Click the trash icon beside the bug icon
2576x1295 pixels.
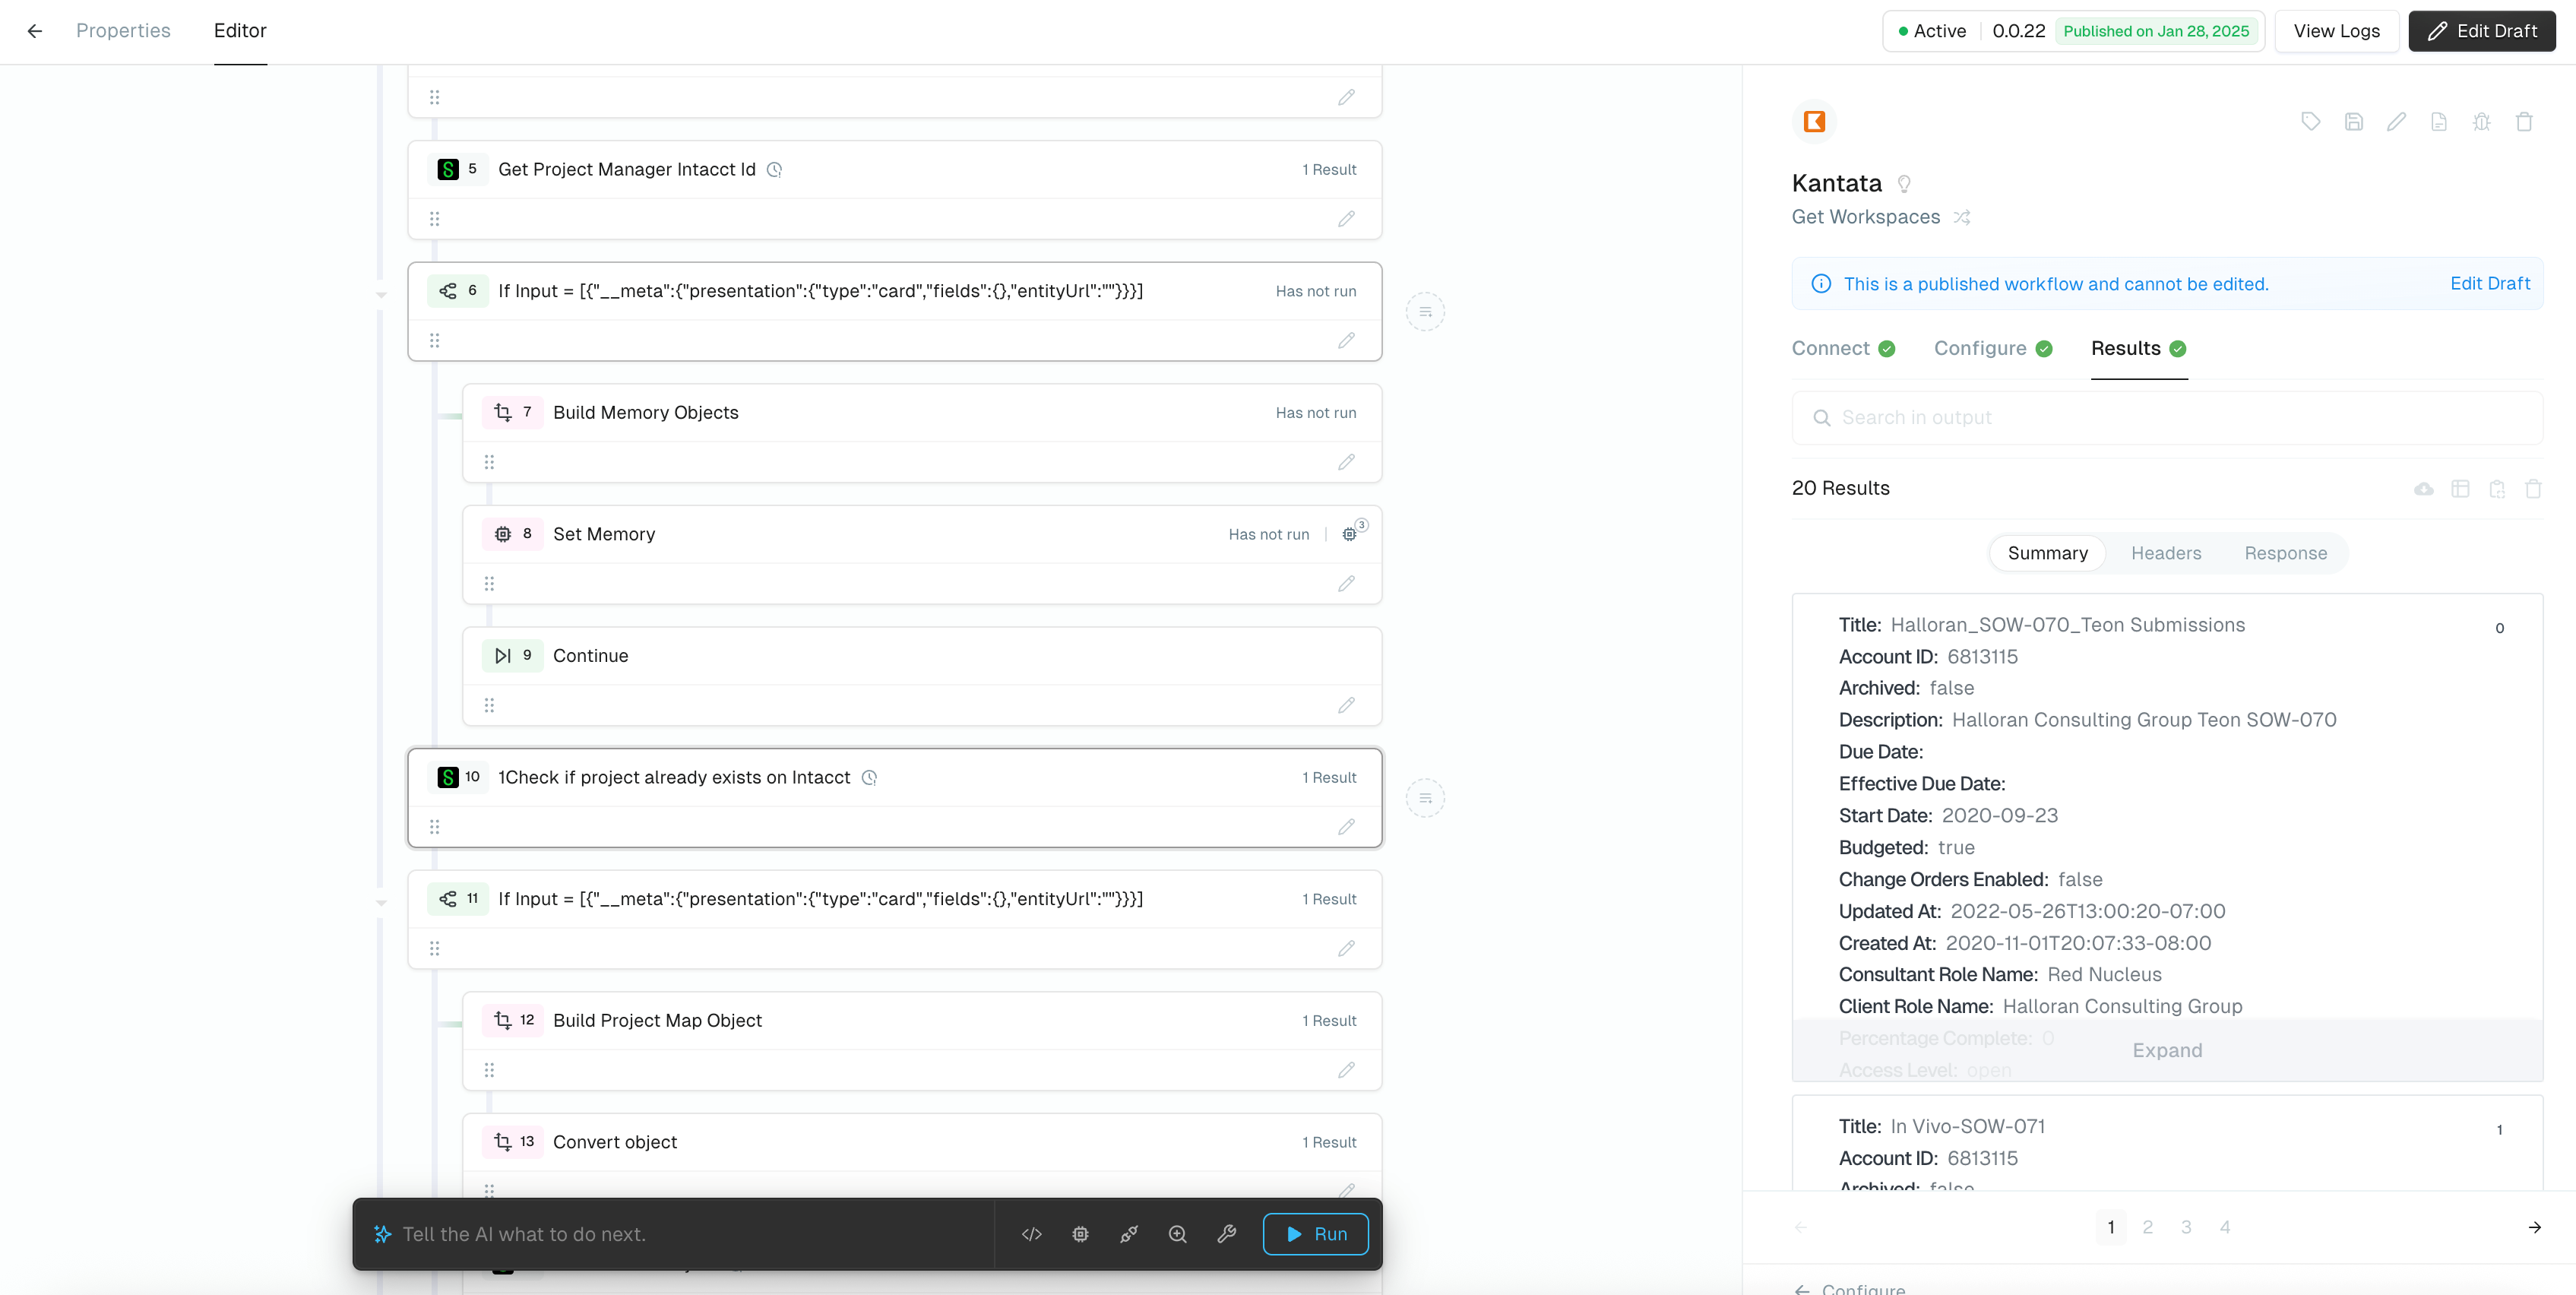click(x=2524, y=122)
